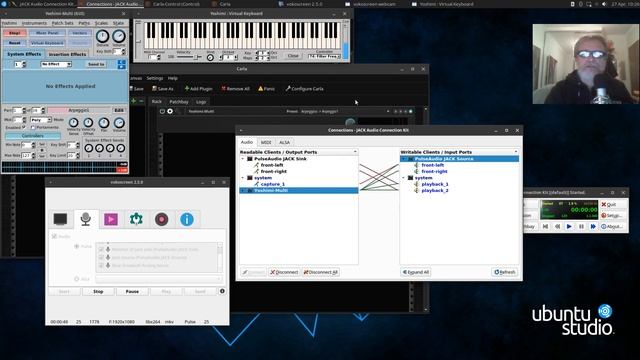Image resolution: width=640 pixels, height=360 pixels.
Task: Toggle the third Pulse device checkbox
Action: click(101, 265)
